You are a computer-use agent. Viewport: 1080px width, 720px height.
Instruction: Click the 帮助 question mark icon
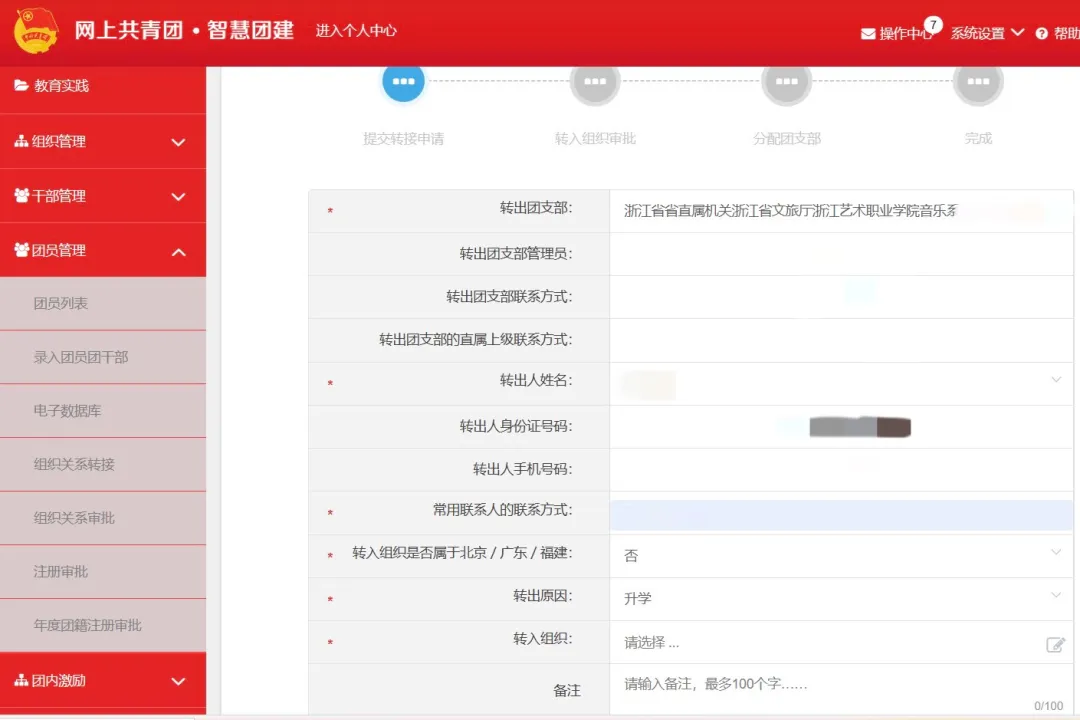pos(1042,34)
